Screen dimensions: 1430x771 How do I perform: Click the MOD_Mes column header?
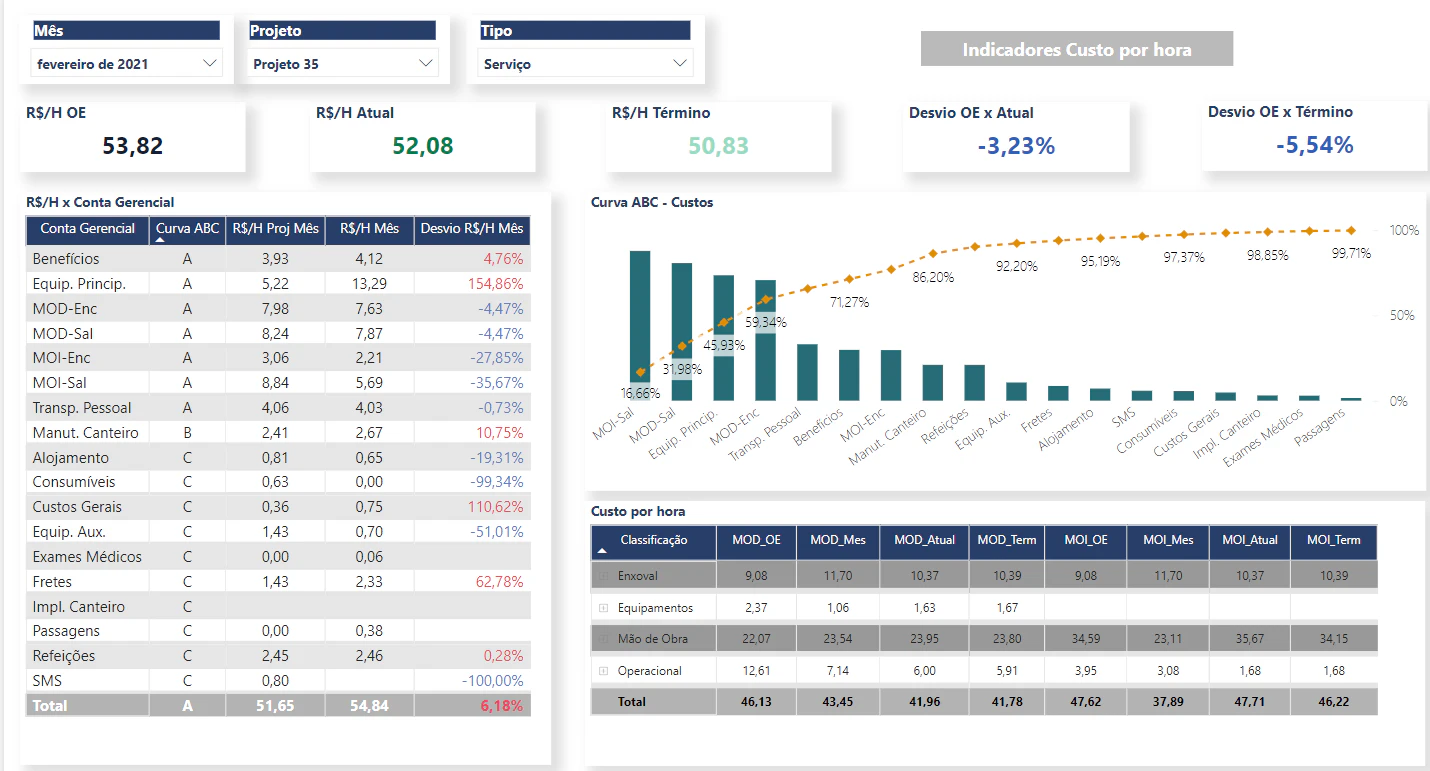pos(839,541)
